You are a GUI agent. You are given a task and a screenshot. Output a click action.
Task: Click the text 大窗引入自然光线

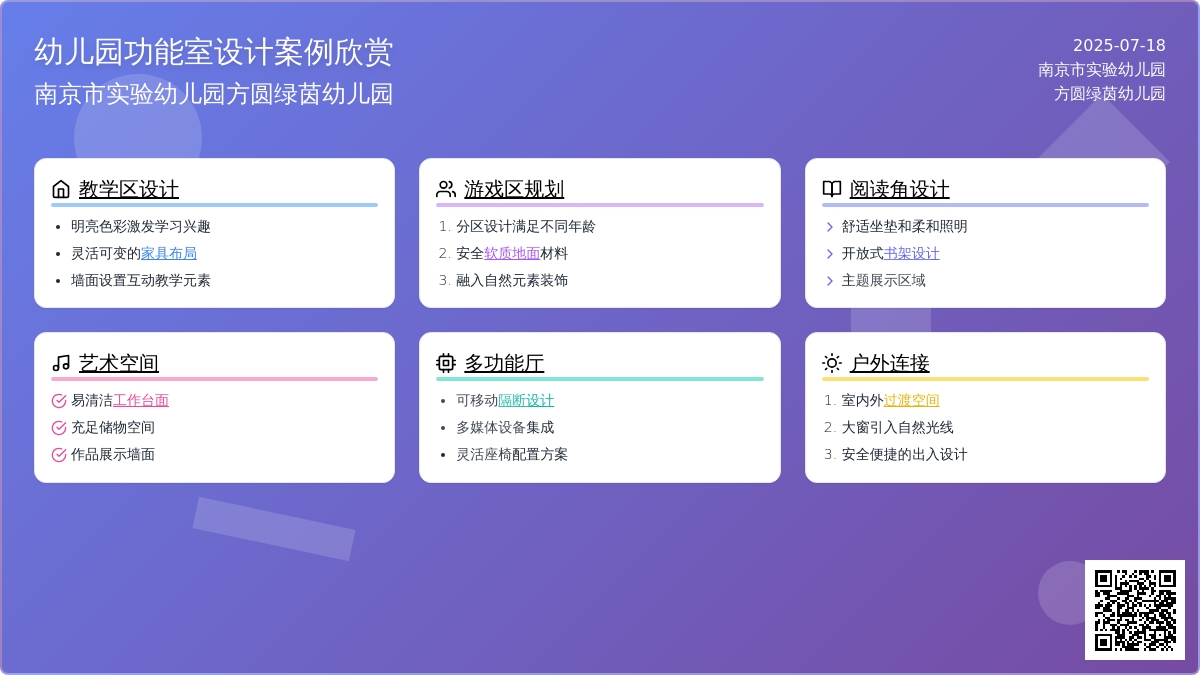898,427
